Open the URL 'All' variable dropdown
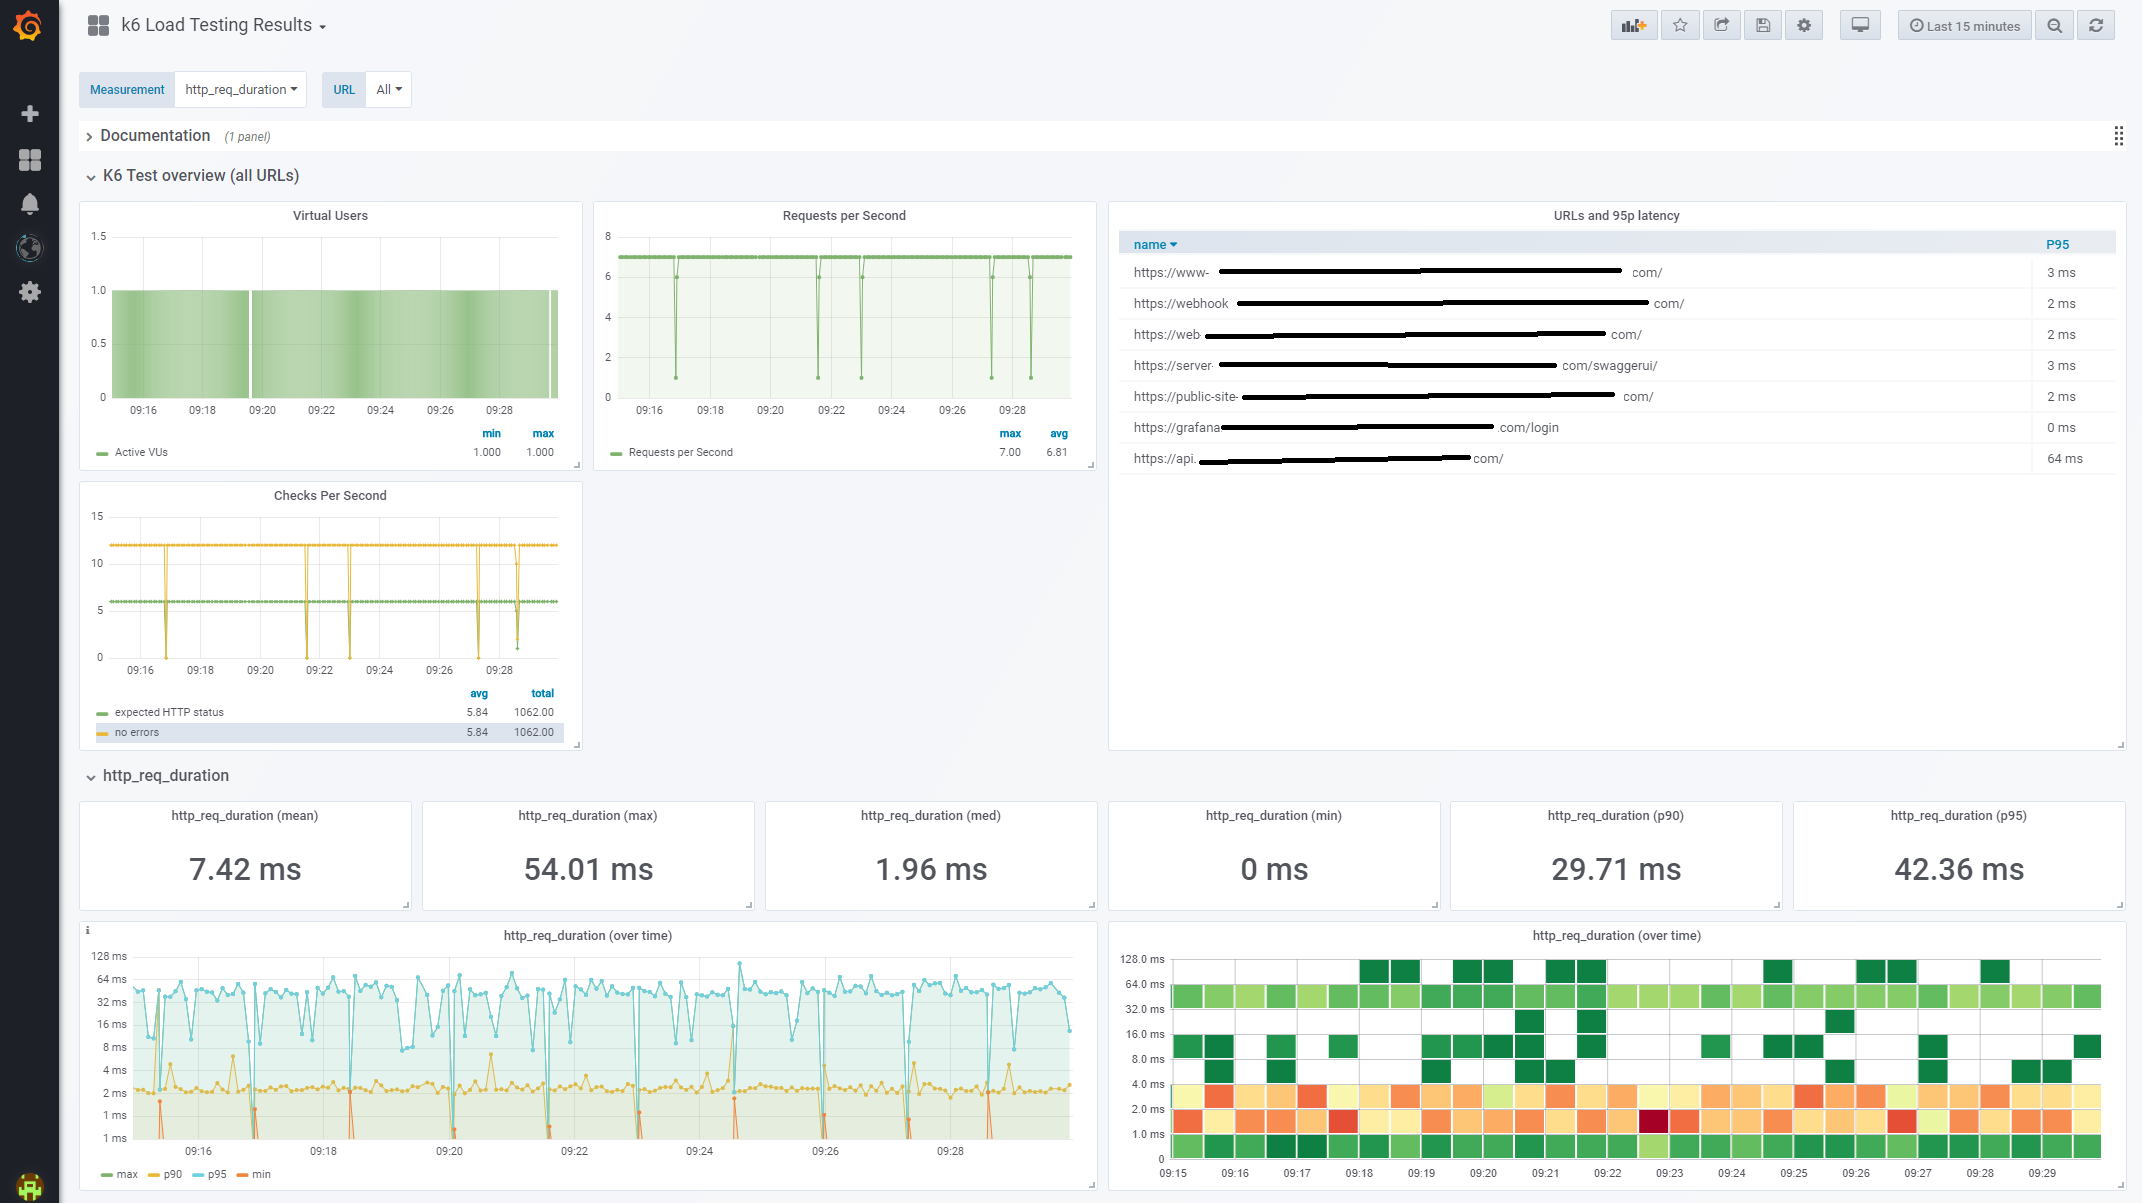Viewport: 2142px width, 1203px height. (388, 90)
